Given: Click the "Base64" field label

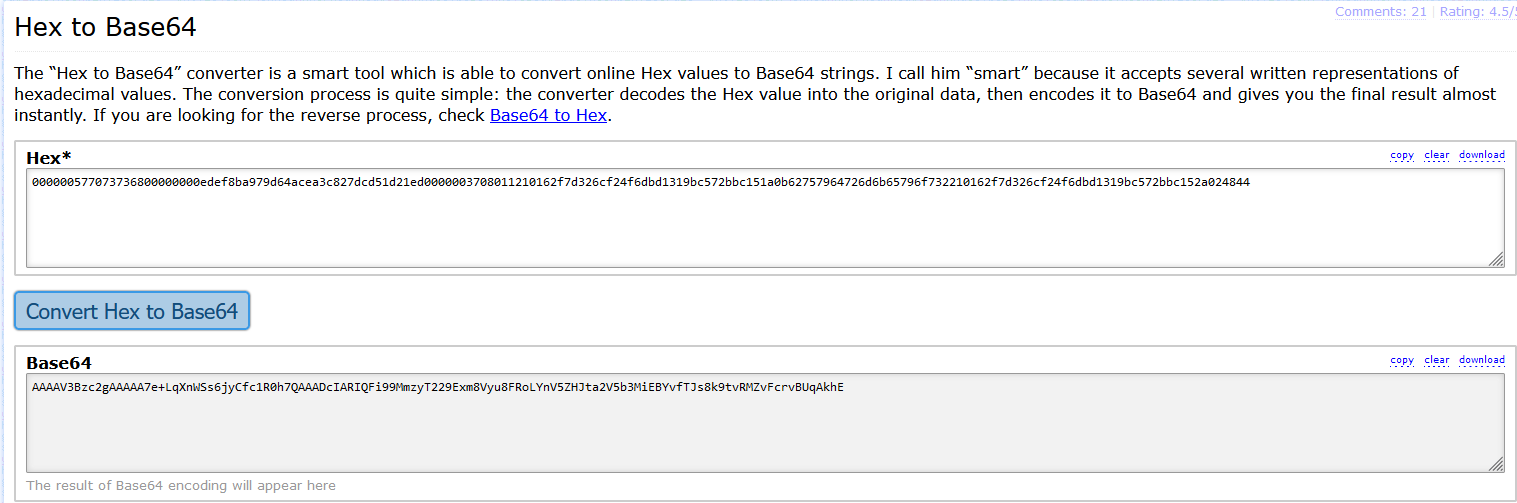Looking at the screenshot, I should tap(59, 363).
